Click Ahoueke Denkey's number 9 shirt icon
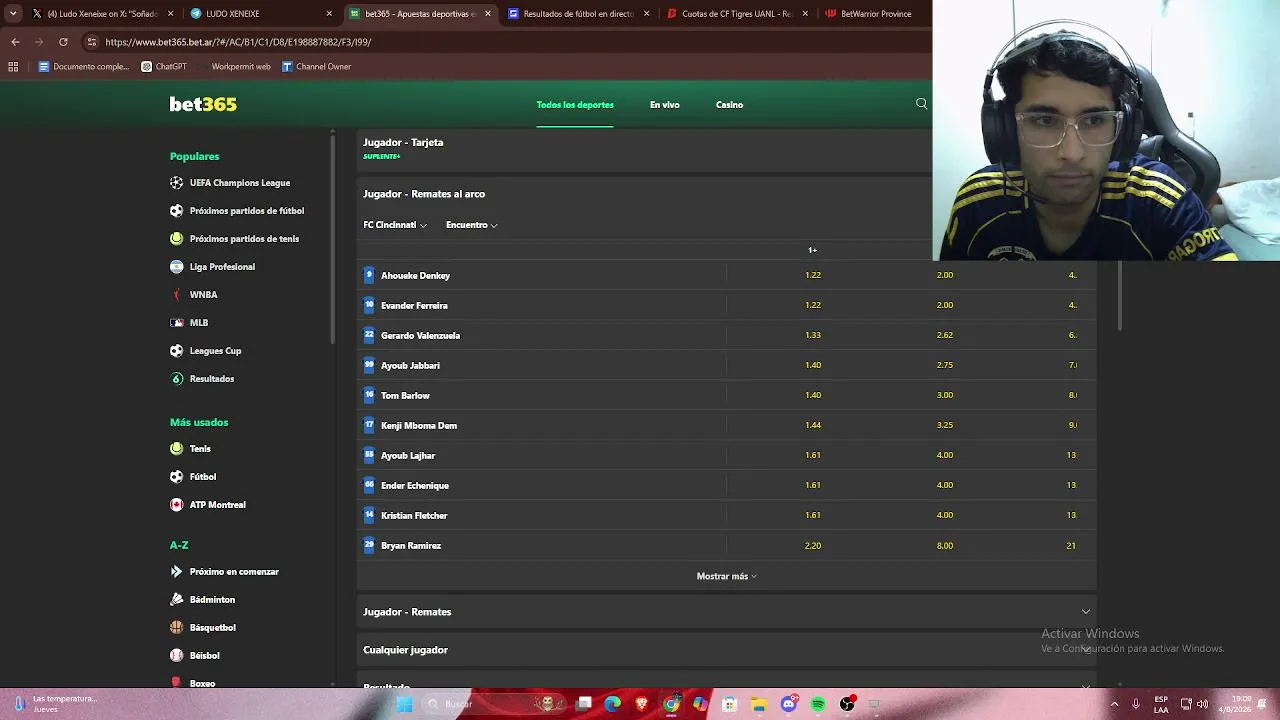This screenshot has height=720, width=1280. point(369,275)
